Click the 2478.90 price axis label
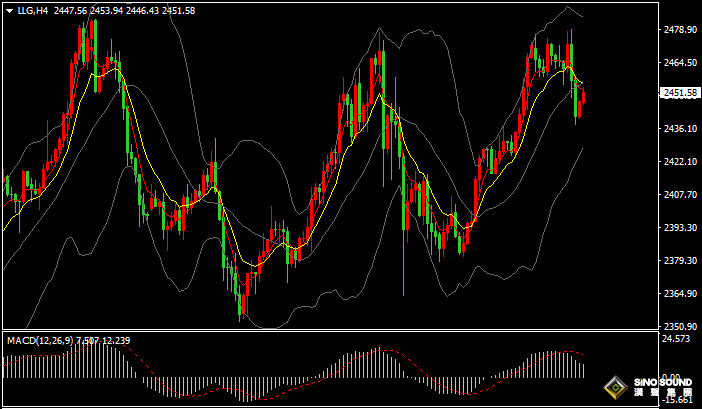The width and height of the screenshot is (702, 409). [x=679, y=30]
